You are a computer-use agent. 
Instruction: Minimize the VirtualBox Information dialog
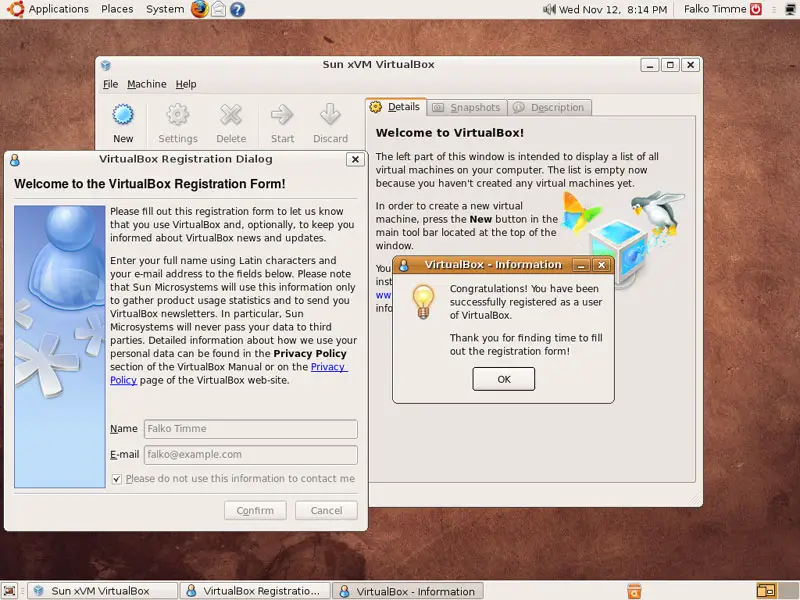(x=581, y=265)
